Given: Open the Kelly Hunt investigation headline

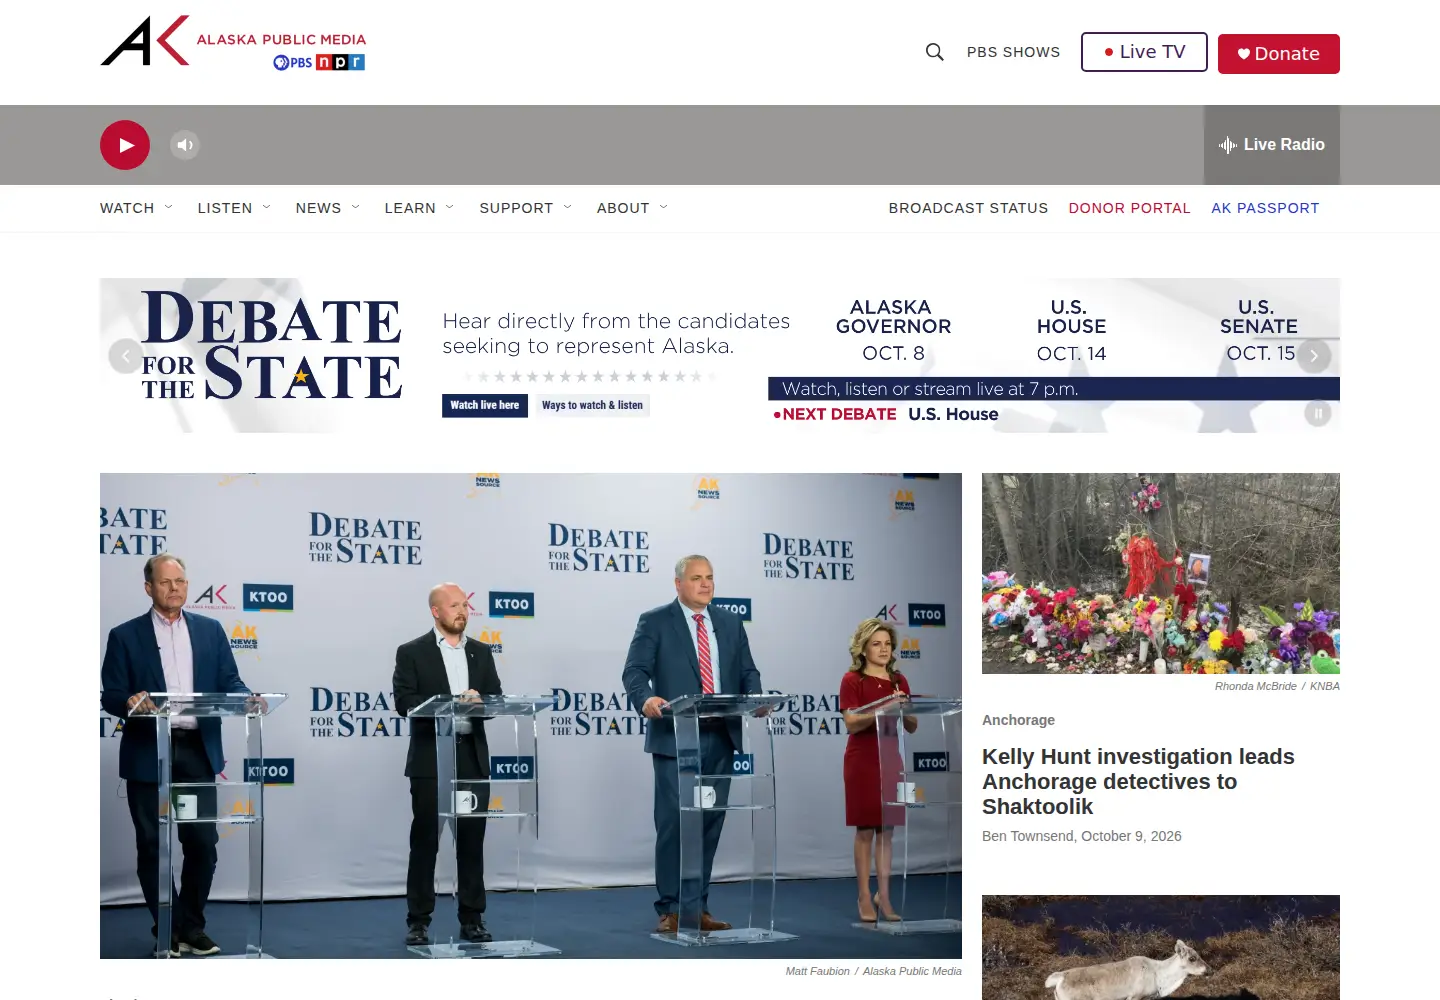Looking at the screenshot, I should (1138, 782).
